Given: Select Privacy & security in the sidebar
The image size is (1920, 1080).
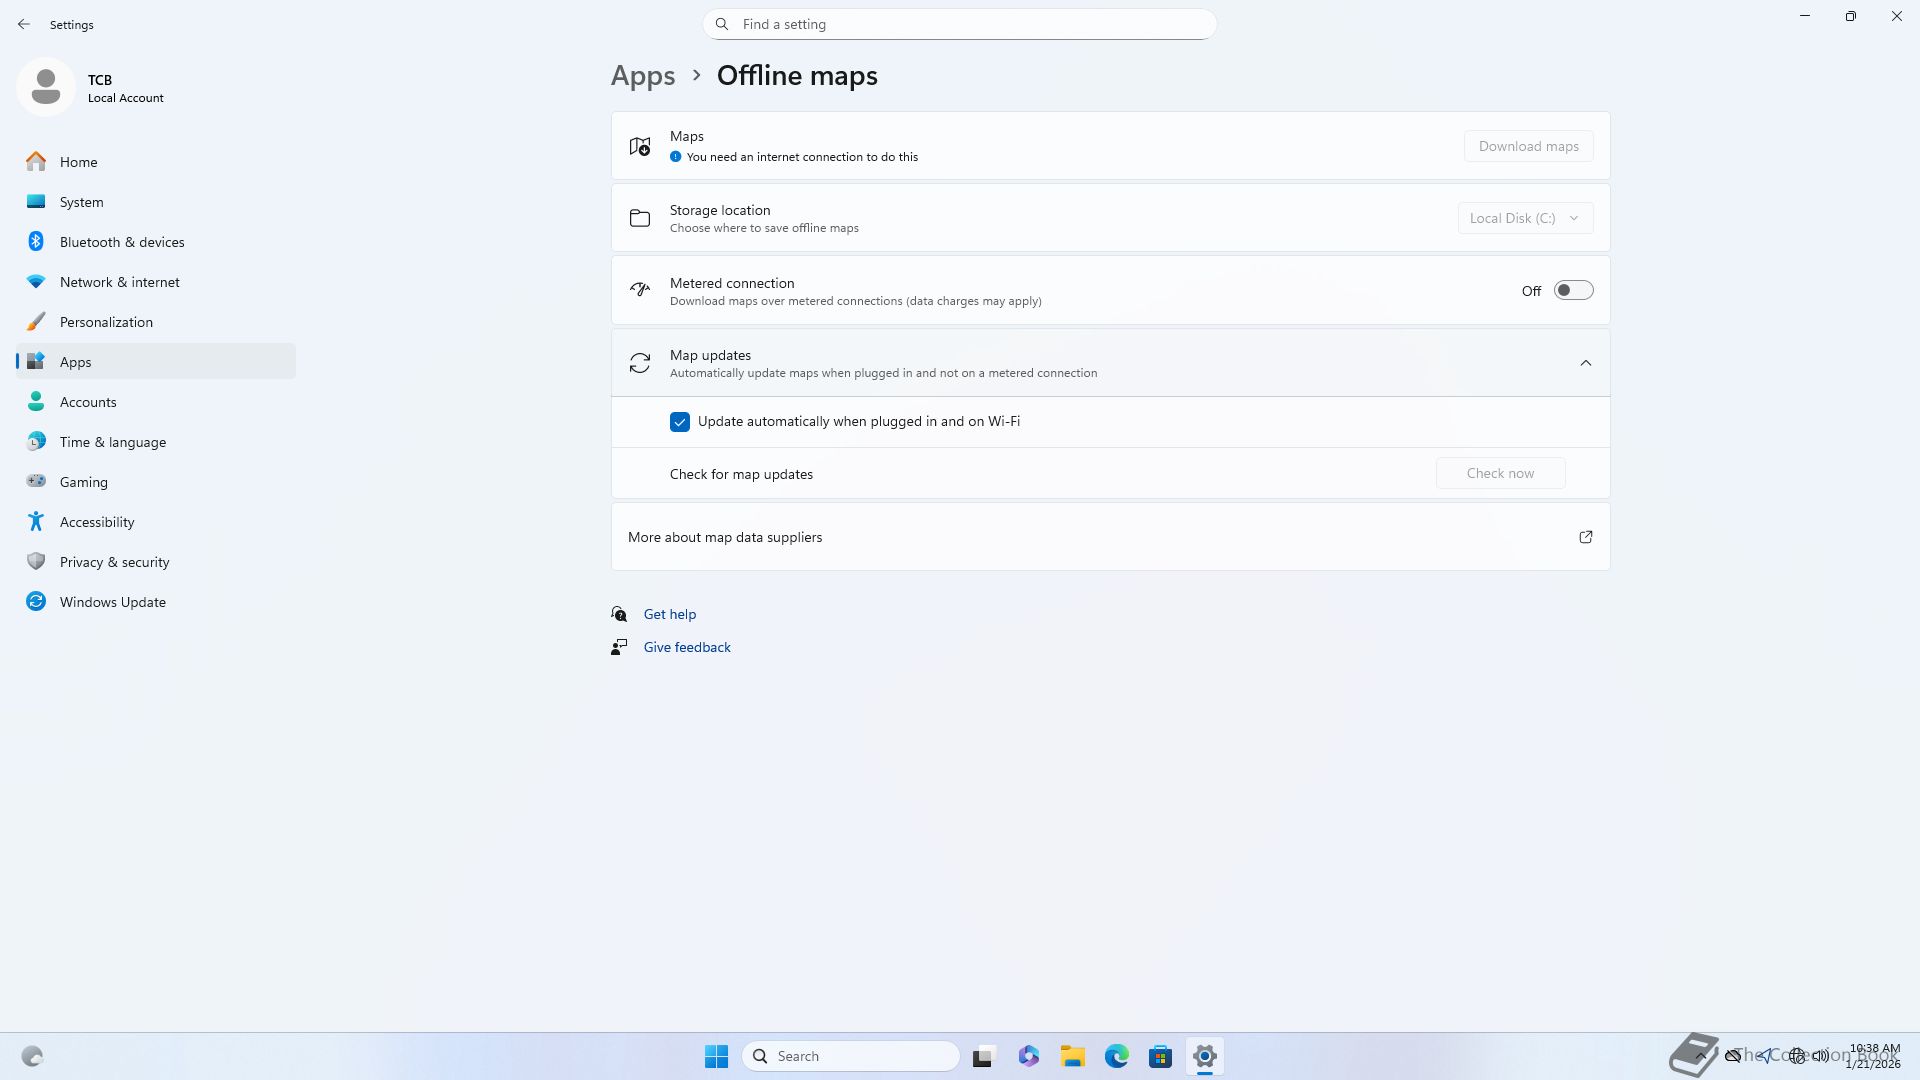Looking at the screenshot, I should point(114,562).
